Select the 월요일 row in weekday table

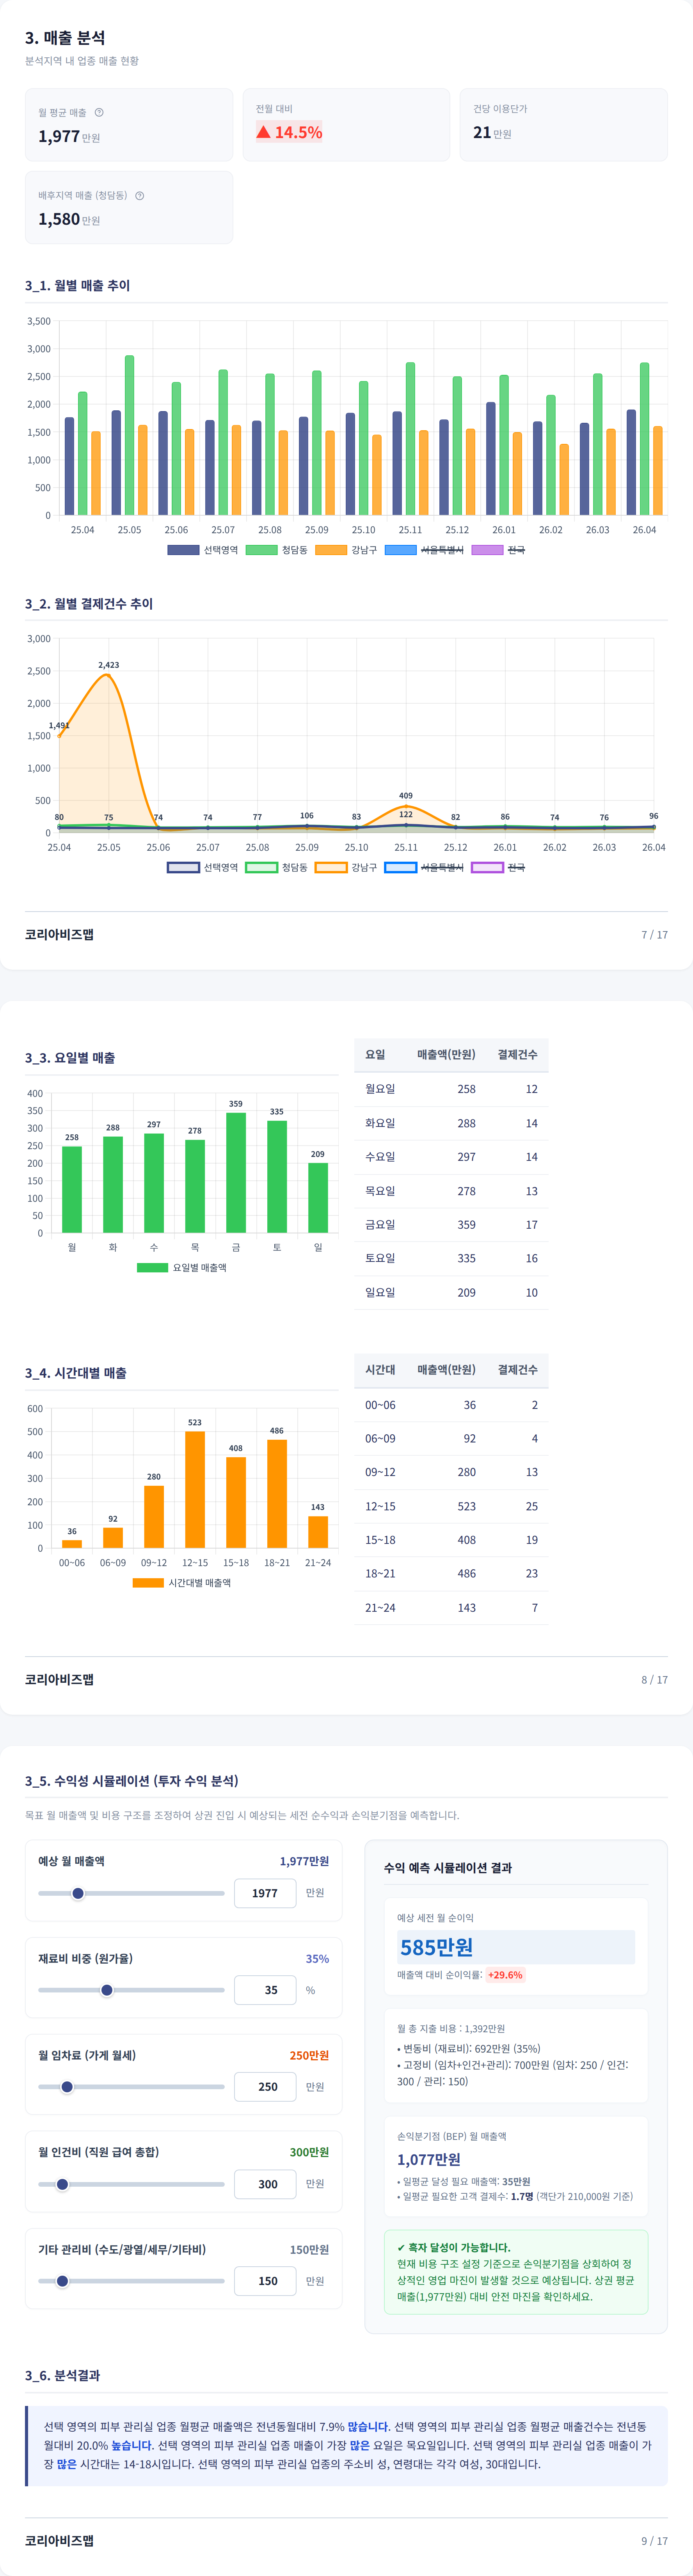click(x=451, y=1089)
